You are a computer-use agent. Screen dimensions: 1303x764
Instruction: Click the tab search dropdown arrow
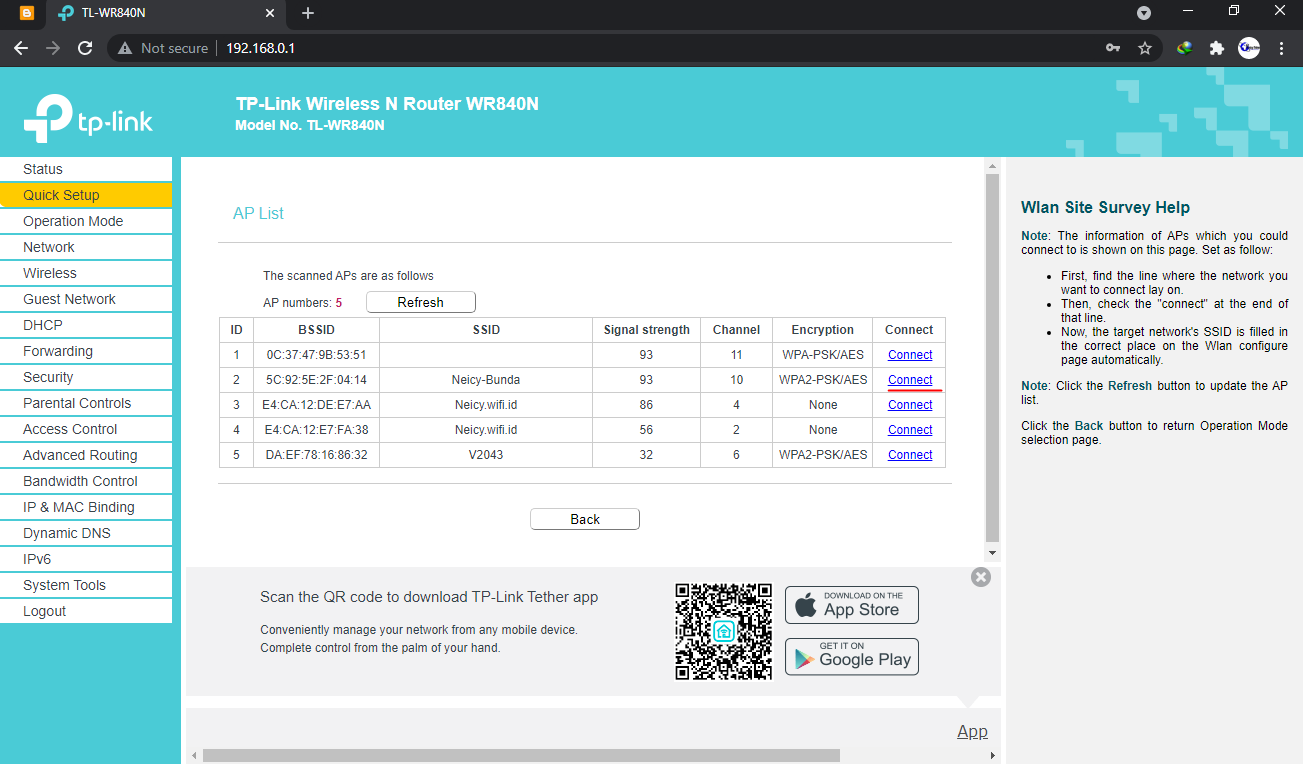[1144, 13]
